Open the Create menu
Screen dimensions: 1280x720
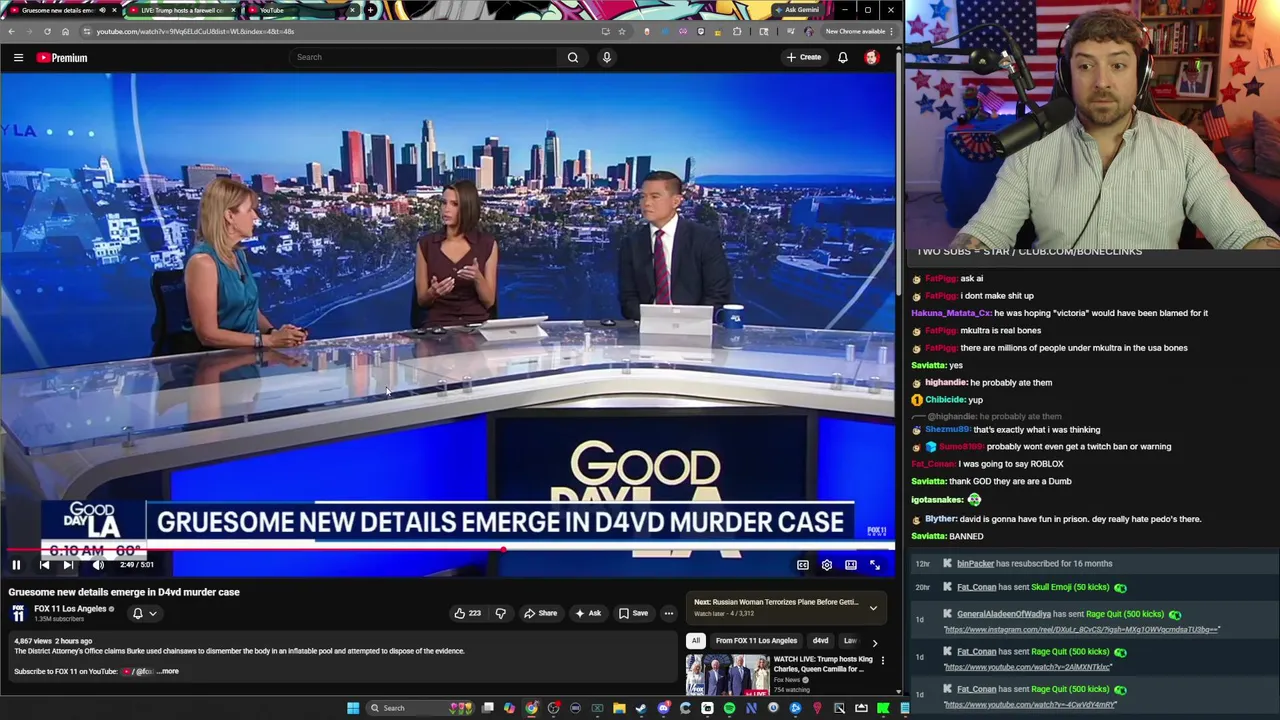tap(803, 57)
